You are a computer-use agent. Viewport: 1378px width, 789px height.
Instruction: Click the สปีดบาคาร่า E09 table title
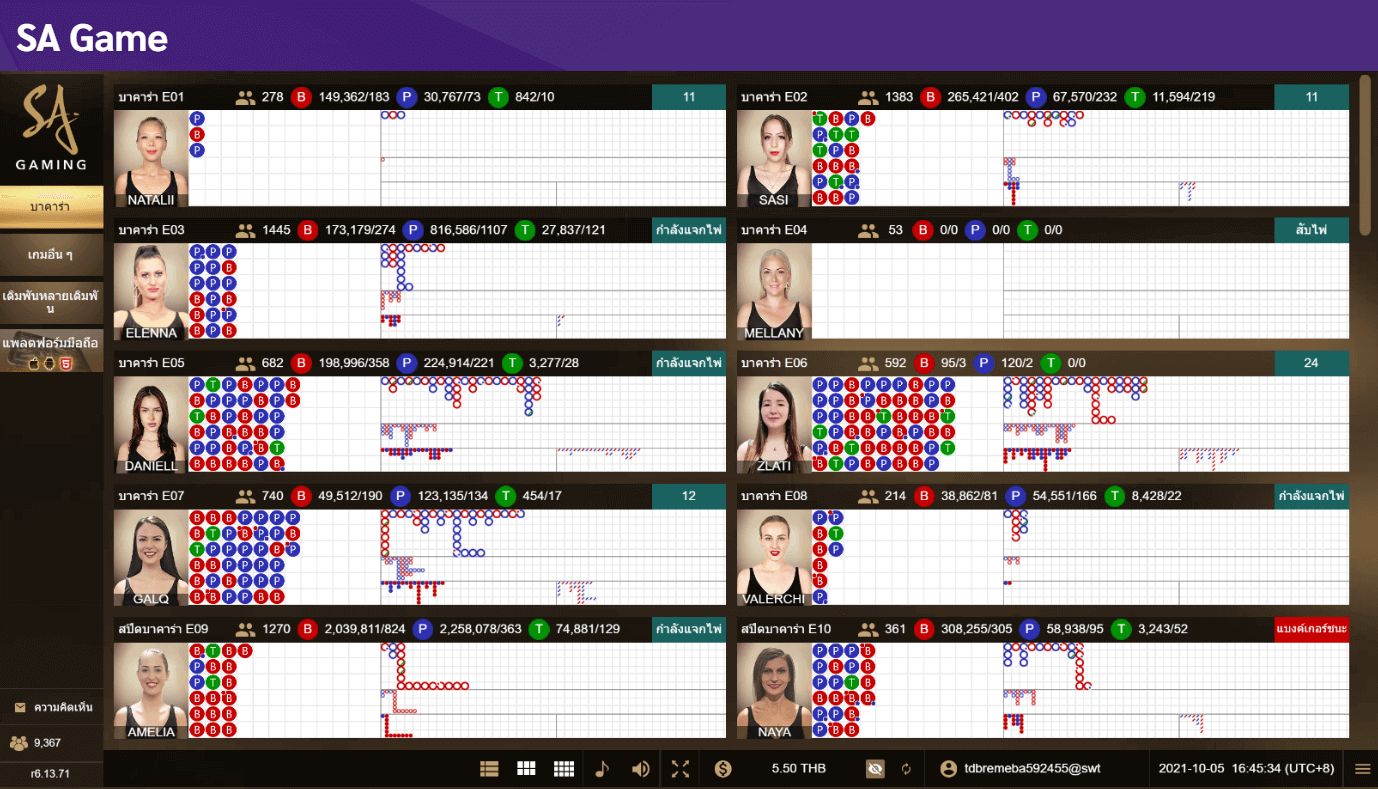click(x=163, y=629)
